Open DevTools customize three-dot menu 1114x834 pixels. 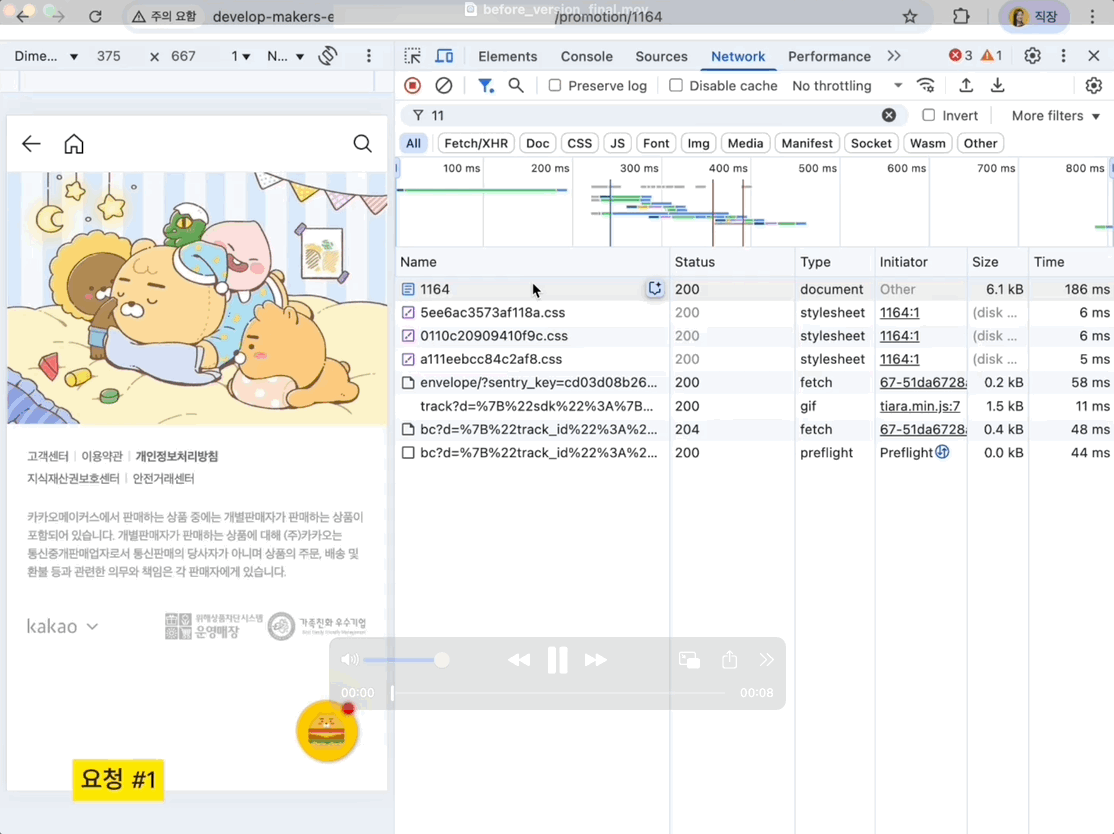[x=1064, y=56]
